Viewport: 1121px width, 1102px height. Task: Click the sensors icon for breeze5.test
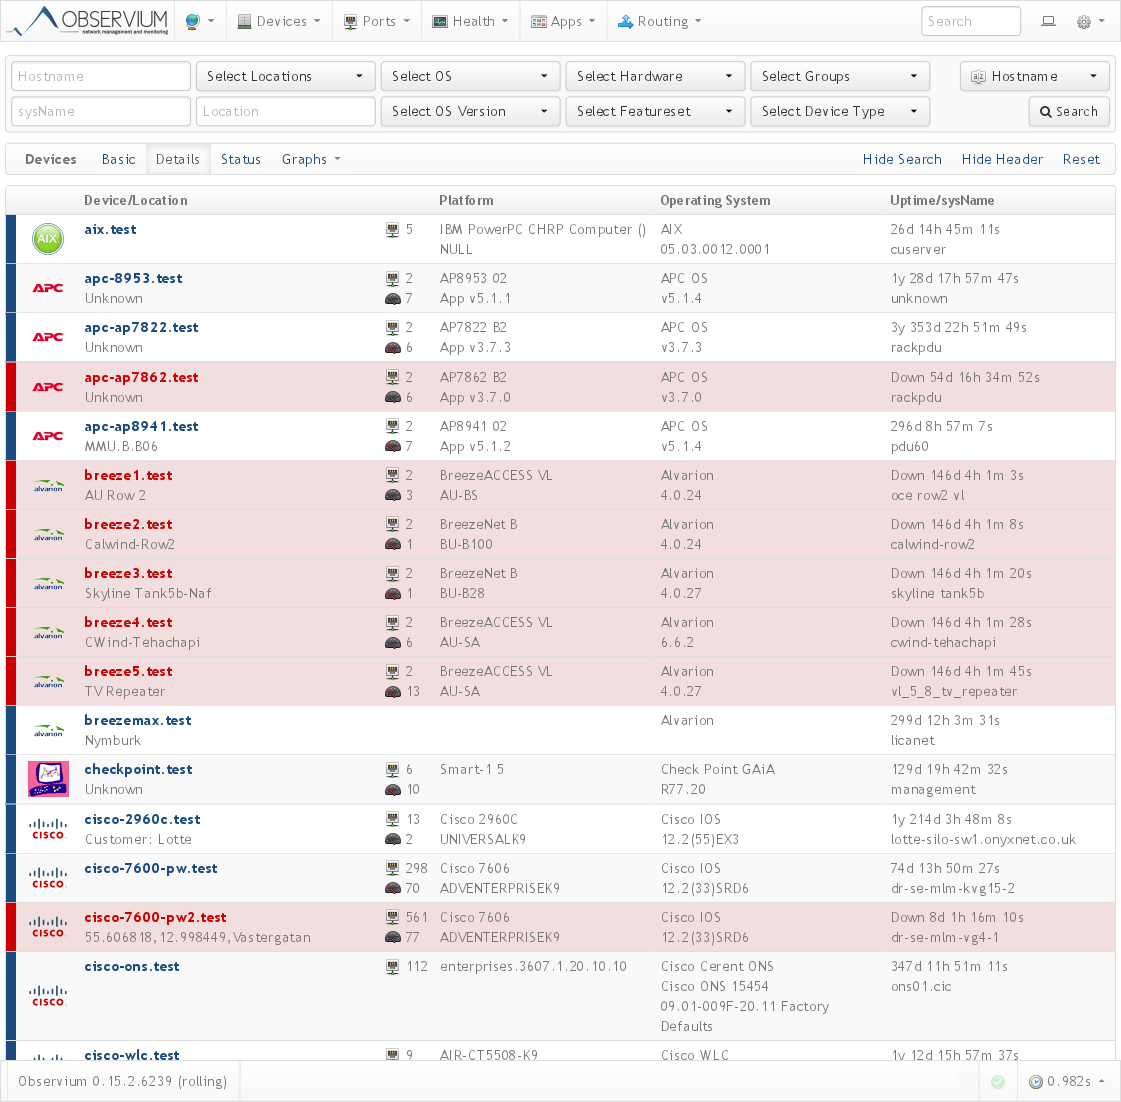pos(392,692)
